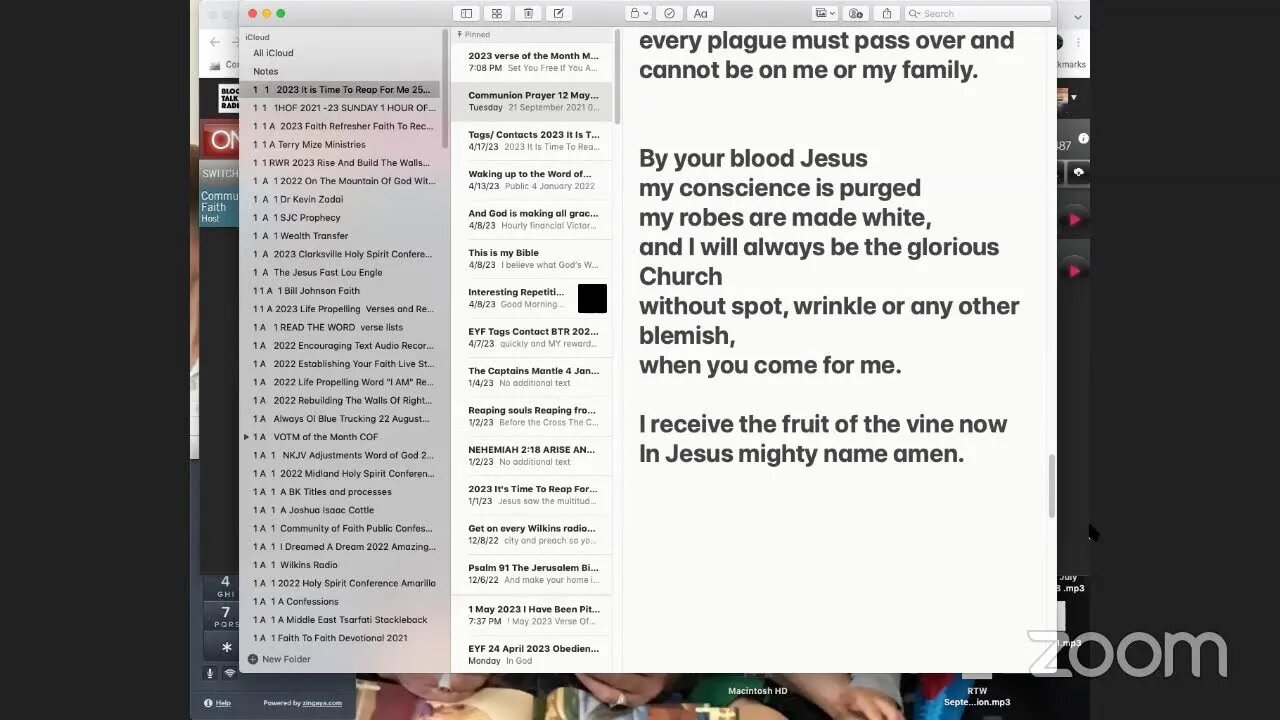
Task: Click the Help link in the background window
Action: (223, 703)
